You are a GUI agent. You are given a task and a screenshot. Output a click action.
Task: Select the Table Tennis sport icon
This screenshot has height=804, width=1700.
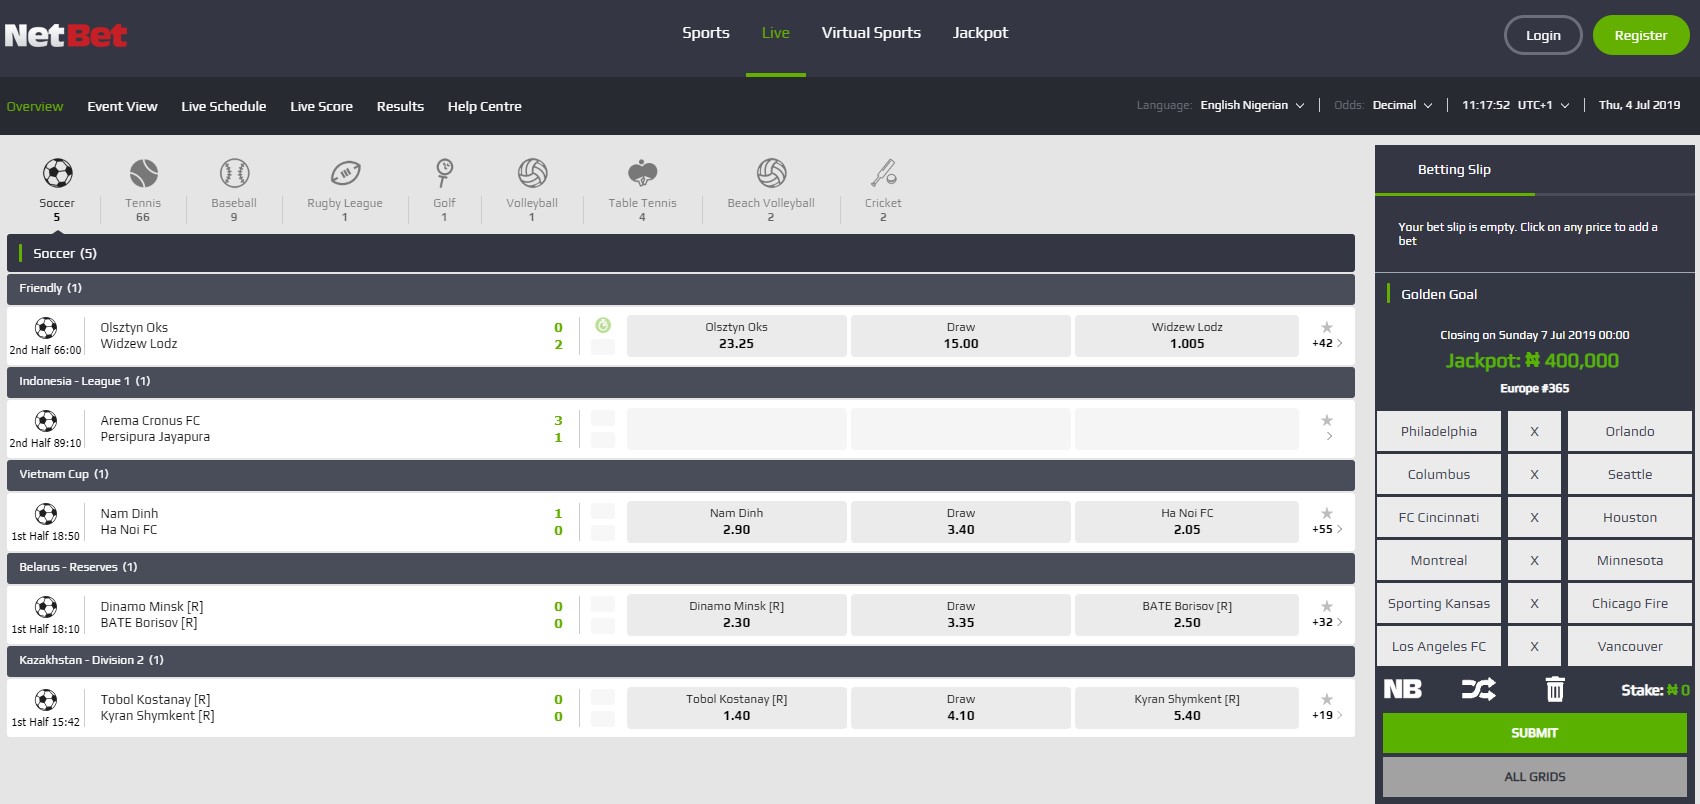pyautogui.click(x=642, y=174)
